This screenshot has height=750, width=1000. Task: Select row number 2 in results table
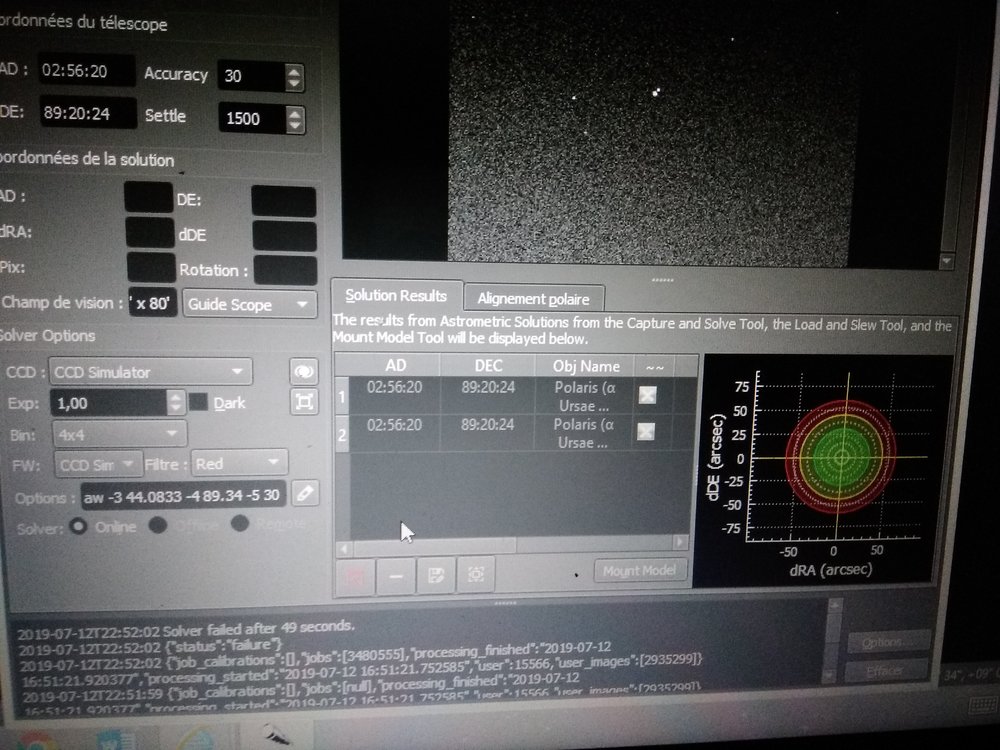click(x=342, y=434)
